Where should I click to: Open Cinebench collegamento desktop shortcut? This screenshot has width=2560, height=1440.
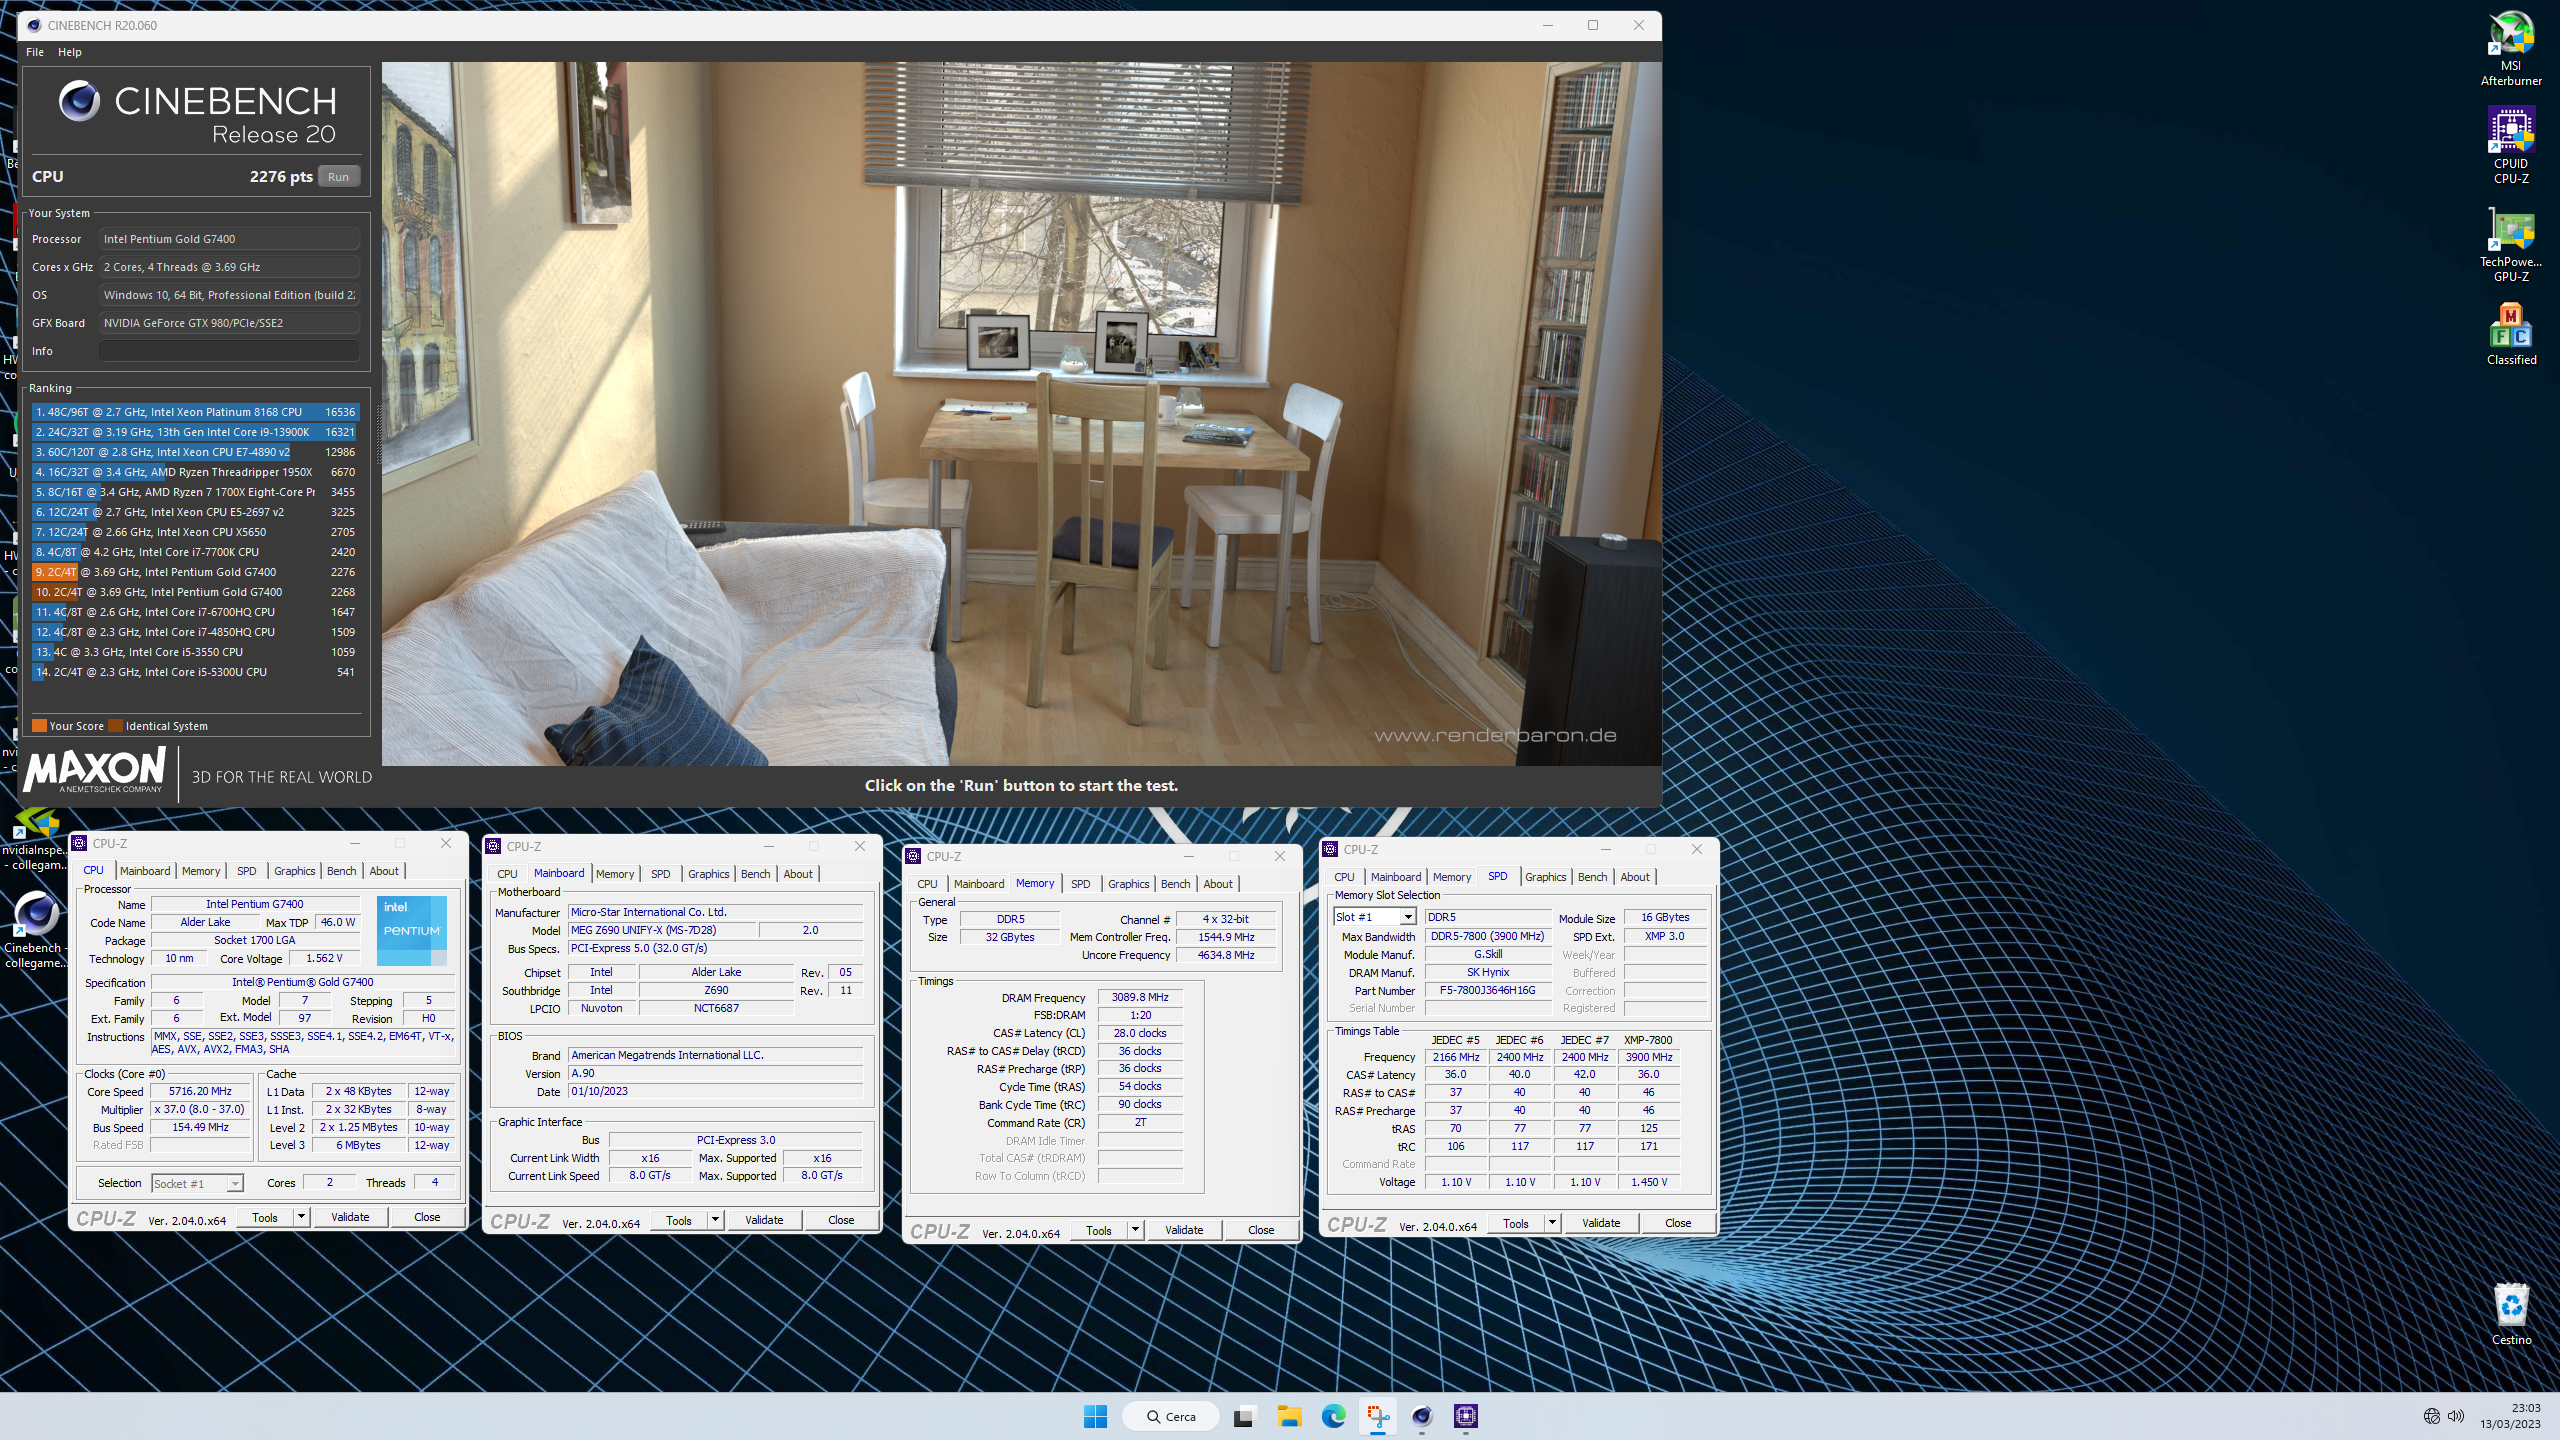(x=35, y=930)
